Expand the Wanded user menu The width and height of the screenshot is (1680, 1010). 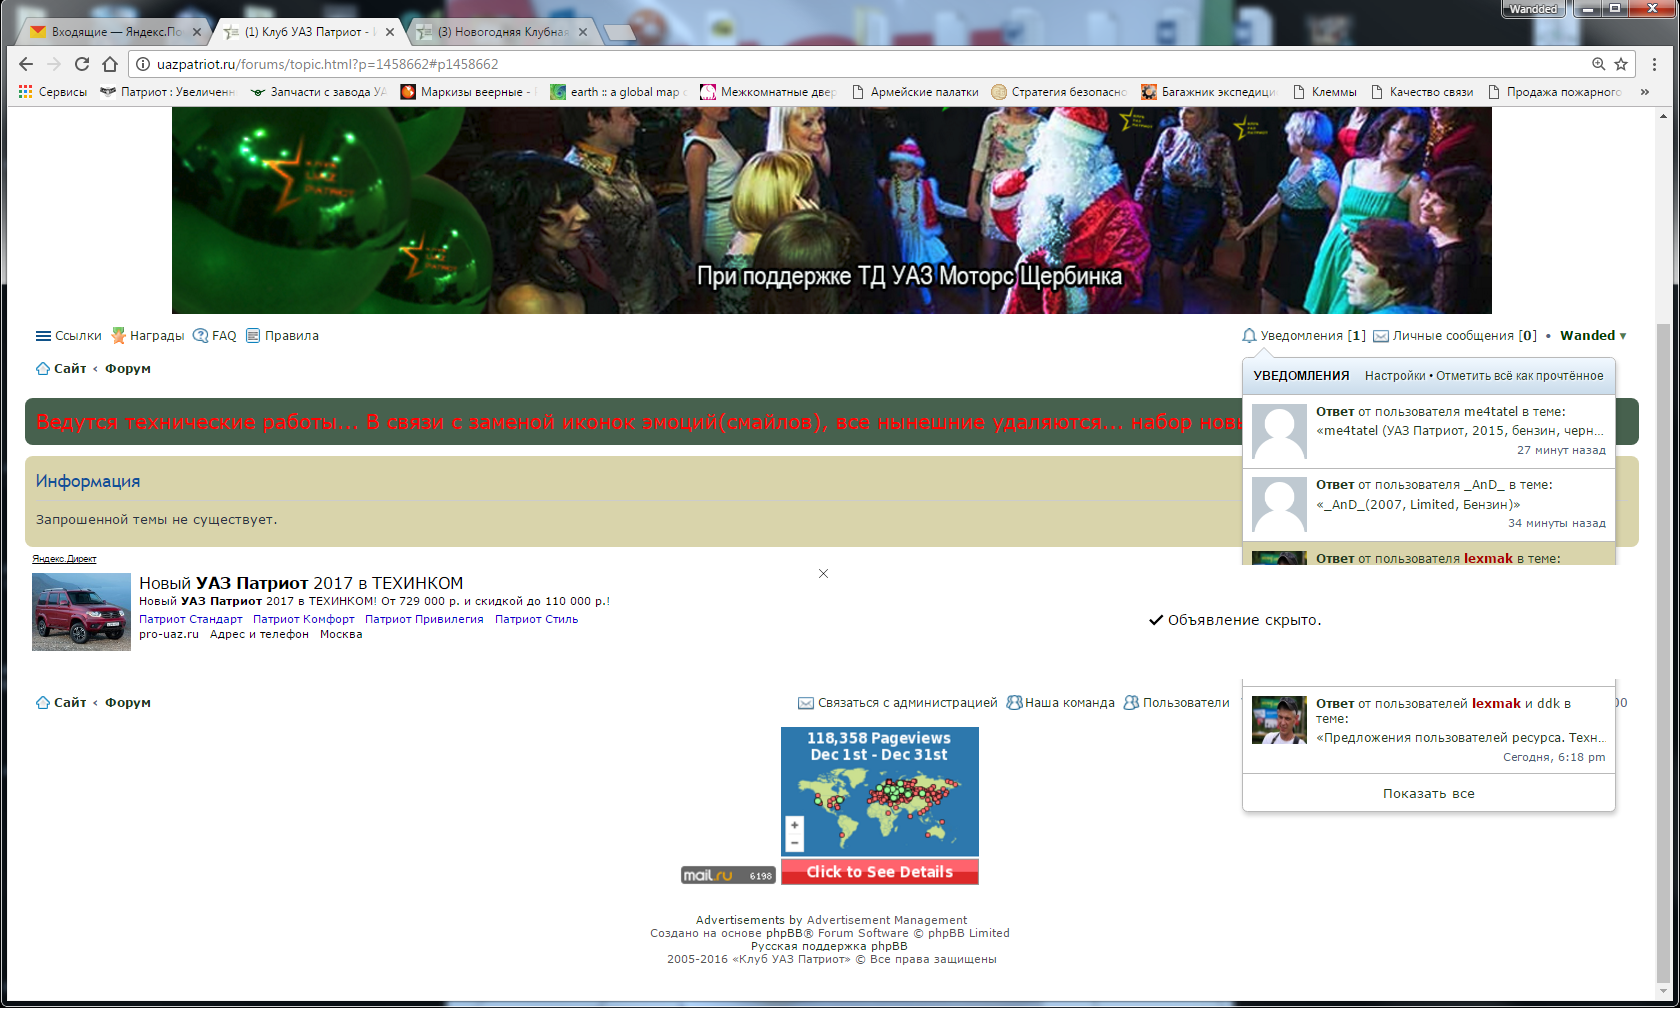tap(1593, 336)
